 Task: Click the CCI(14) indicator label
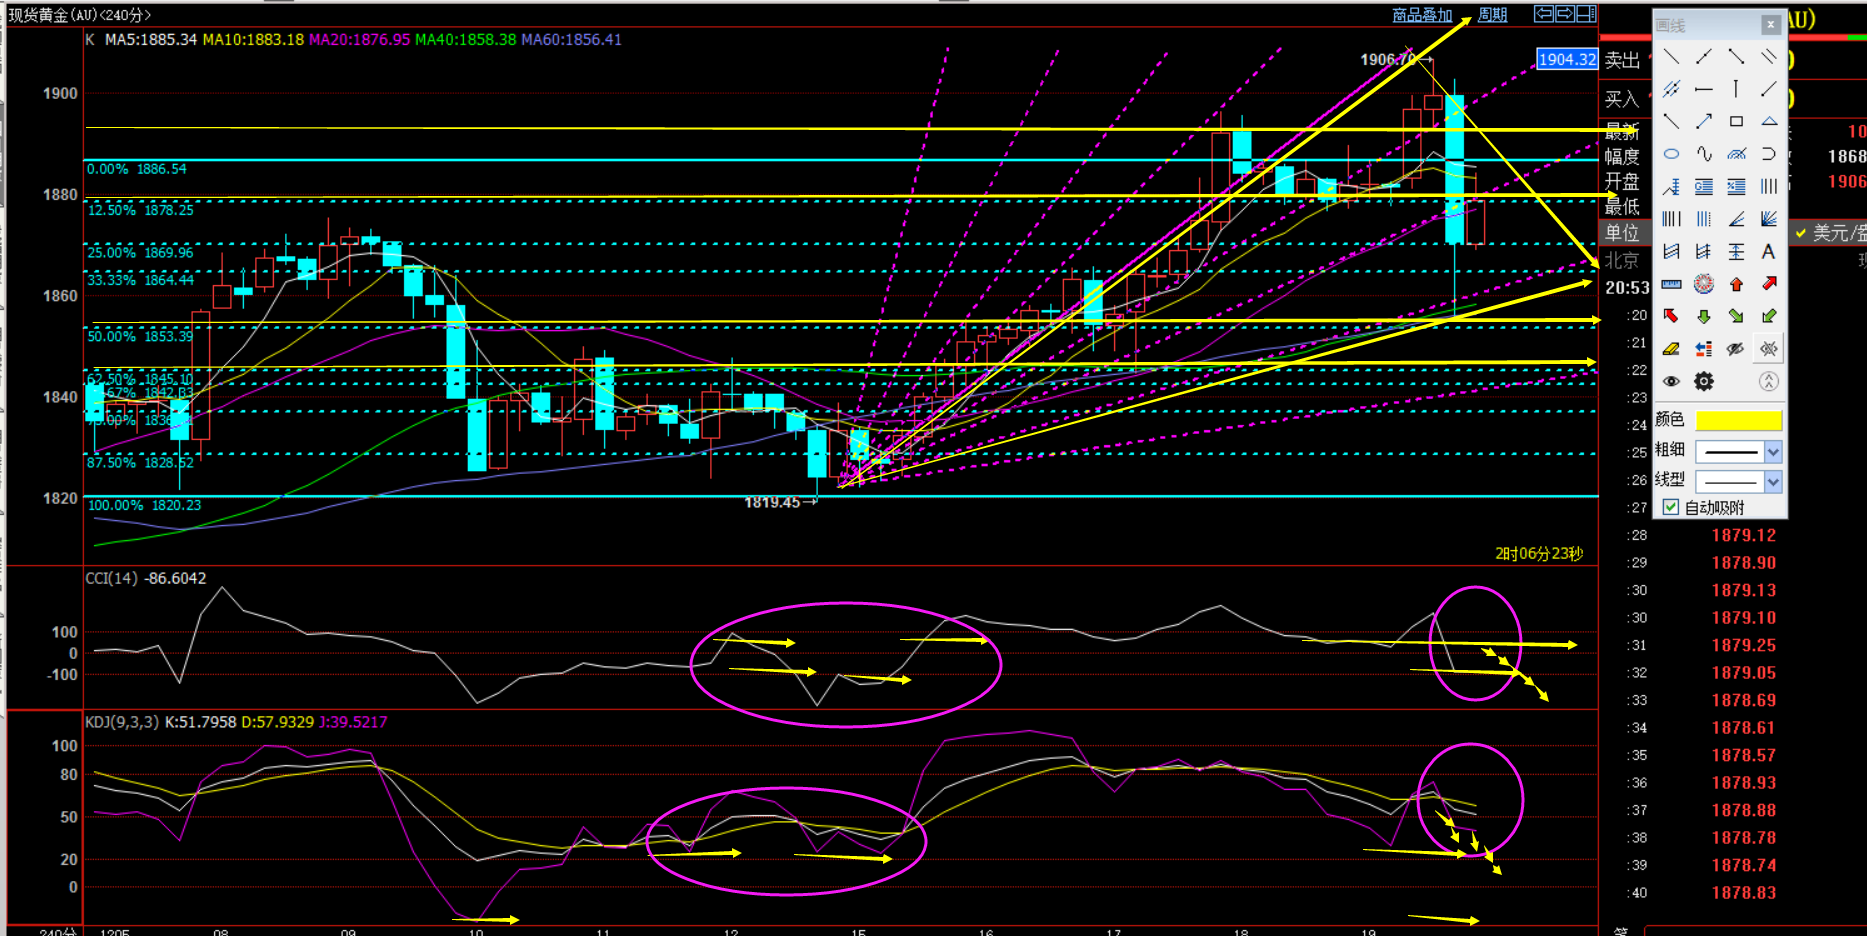tap(112, 579)
